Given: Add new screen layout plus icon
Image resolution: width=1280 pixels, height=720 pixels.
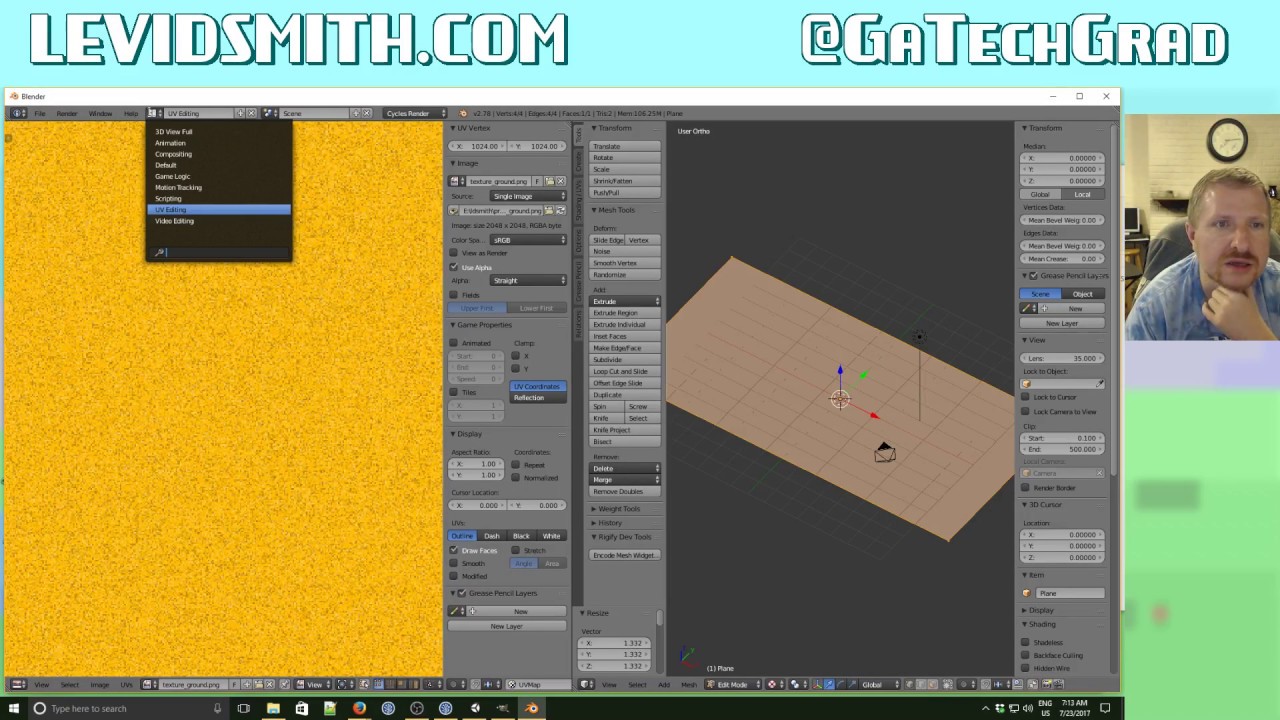Looking at the screenshot, I should [x=240, y=113].
